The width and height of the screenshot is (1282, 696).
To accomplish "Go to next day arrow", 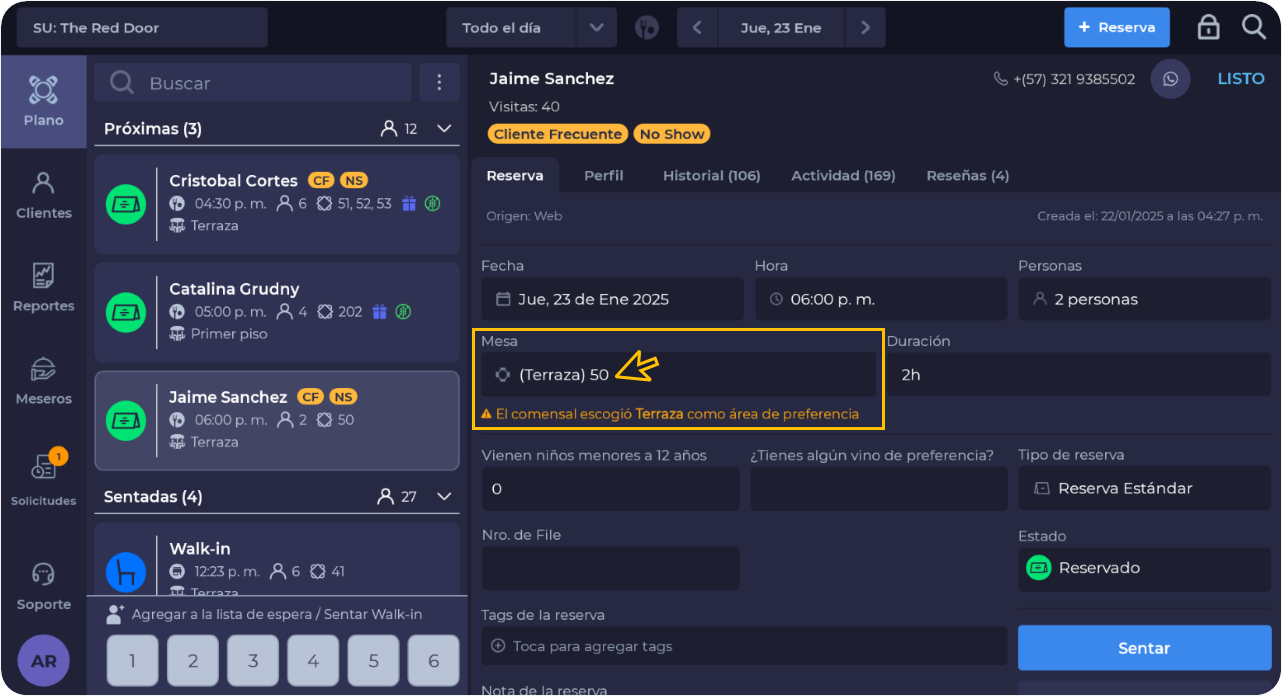I will [x=865, y=28].
